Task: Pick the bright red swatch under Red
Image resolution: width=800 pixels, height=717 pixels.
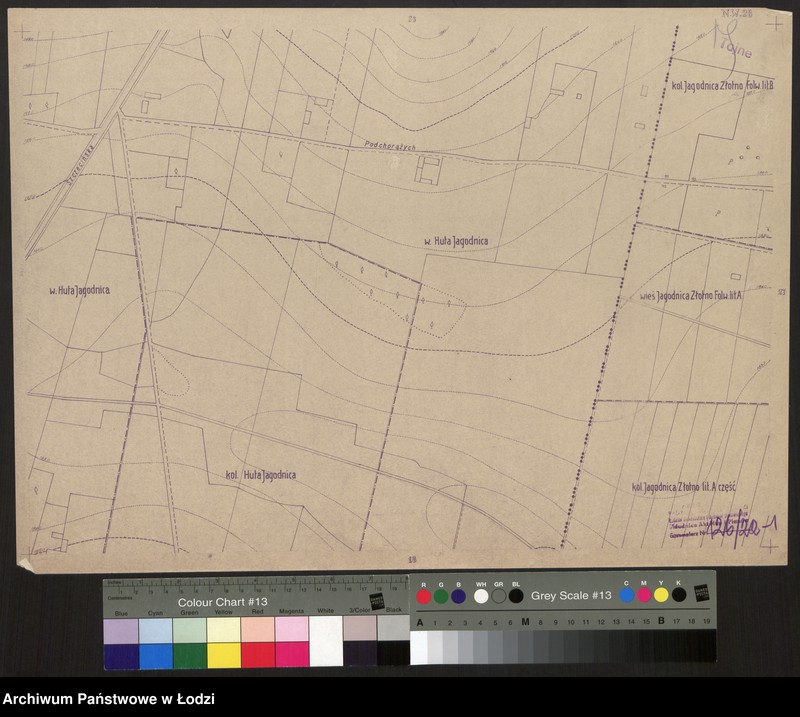Action: (x=257, y=655)
